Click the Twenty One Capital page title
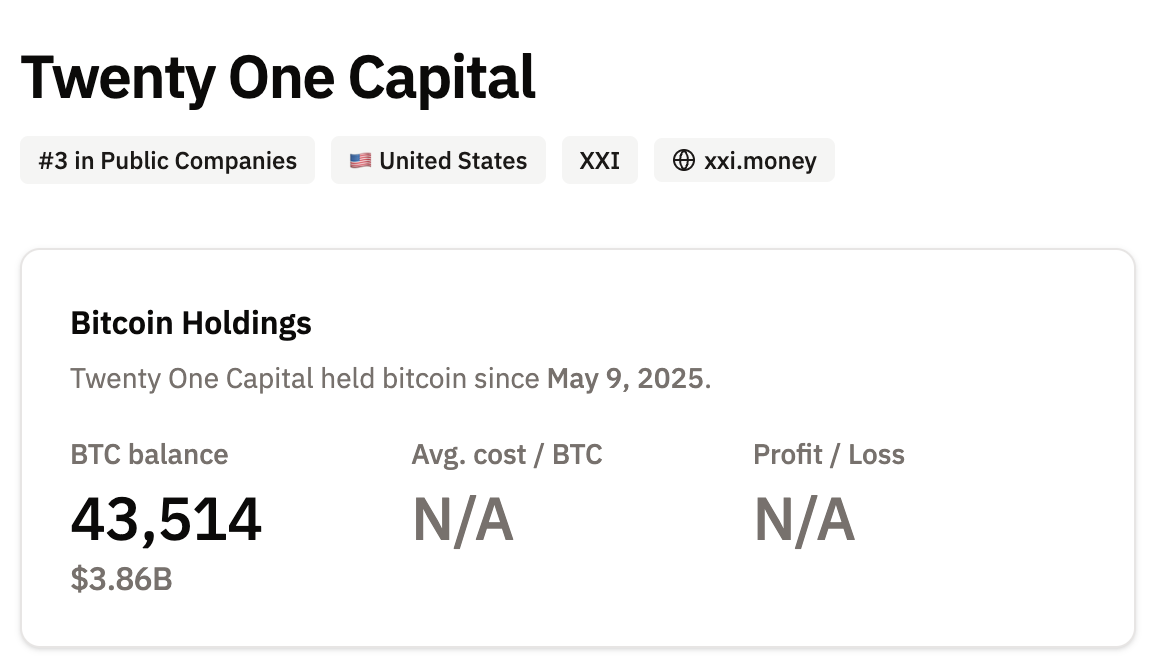 (x=278, y=77)
